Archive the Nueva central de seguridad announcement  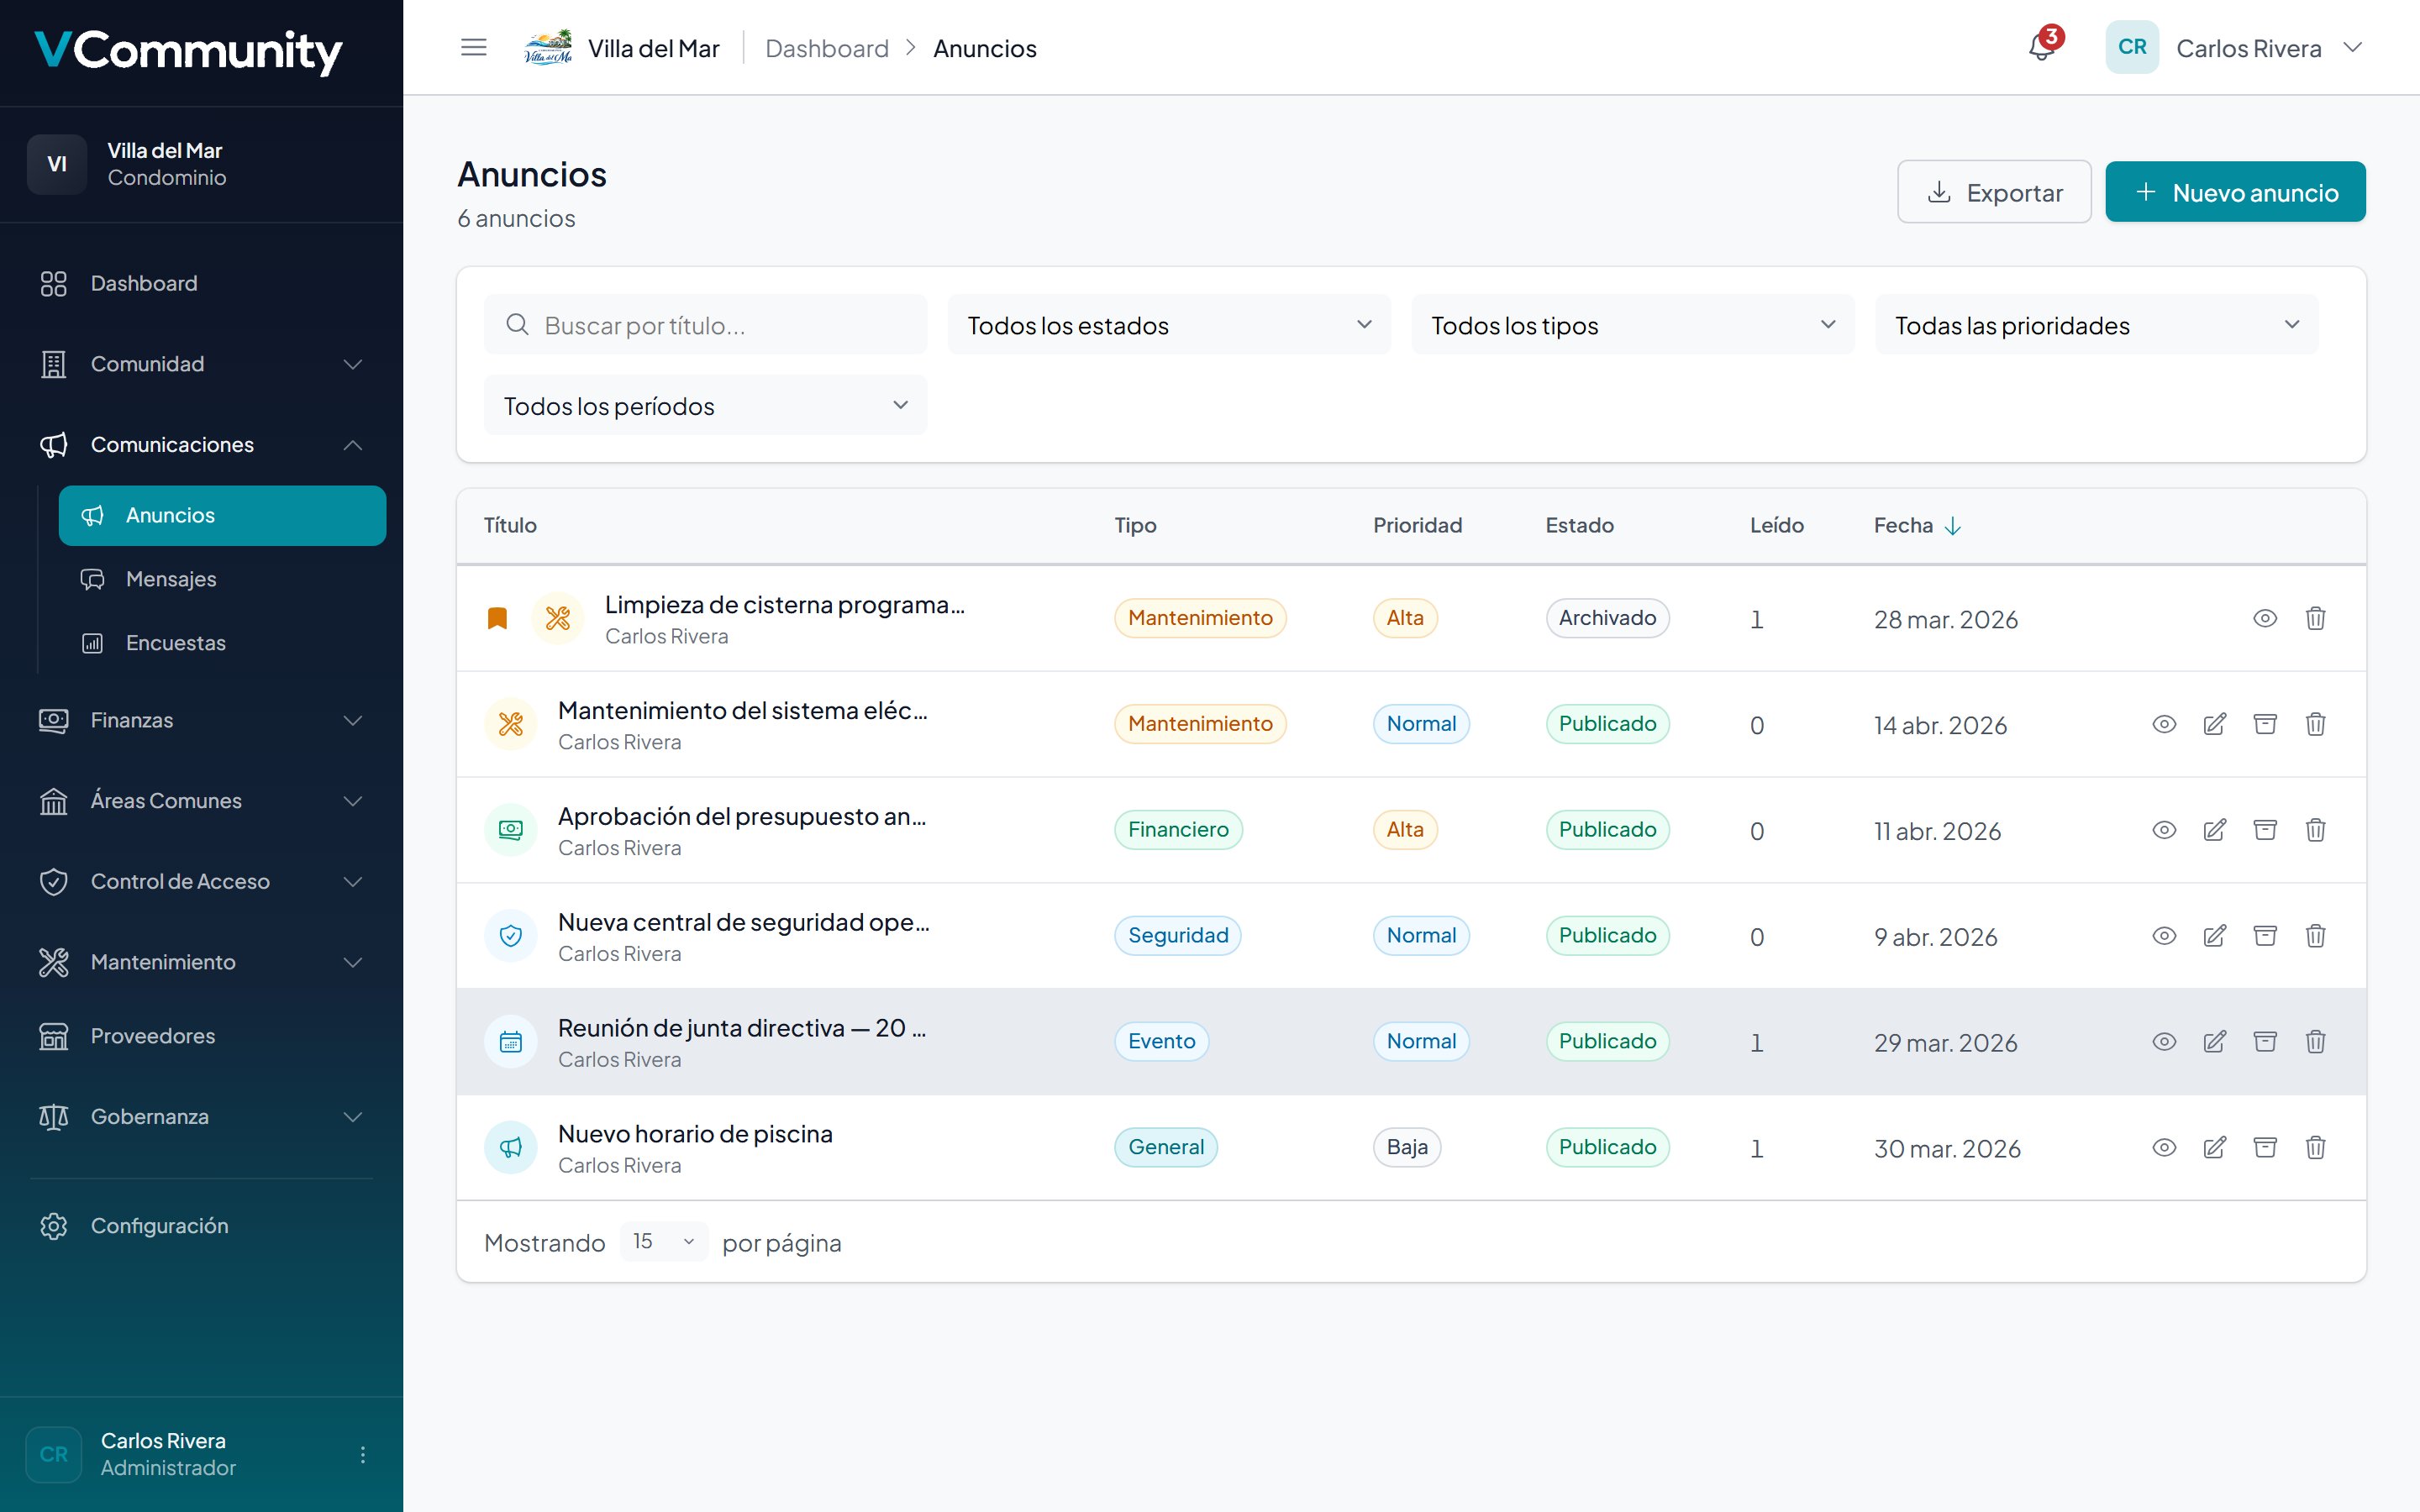(x=2264, y=936)
